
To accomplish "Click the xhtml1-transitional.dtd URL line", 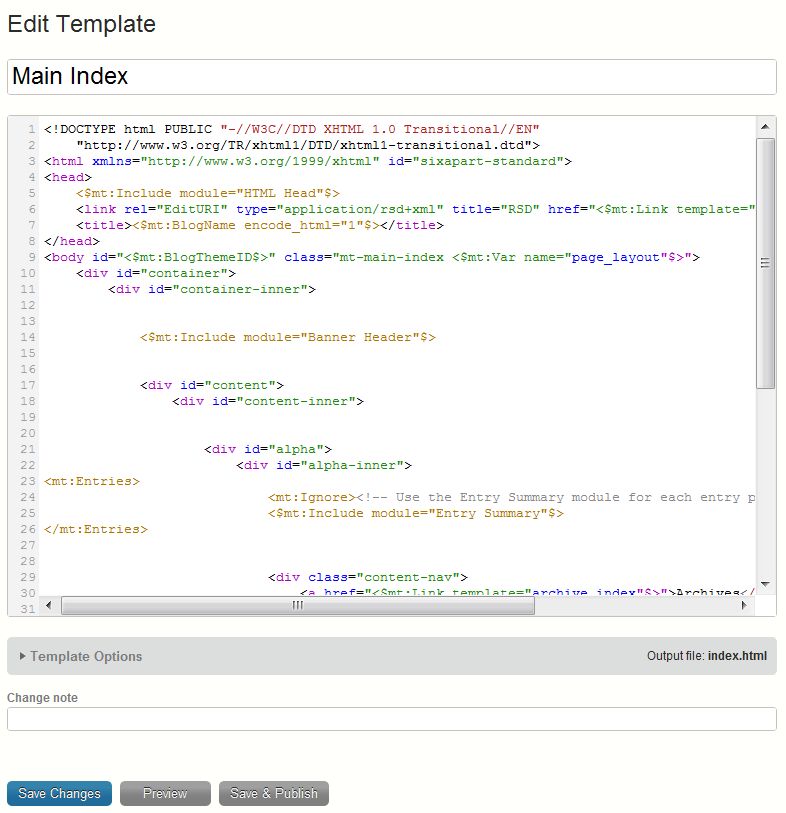I will tap(308, 145).
